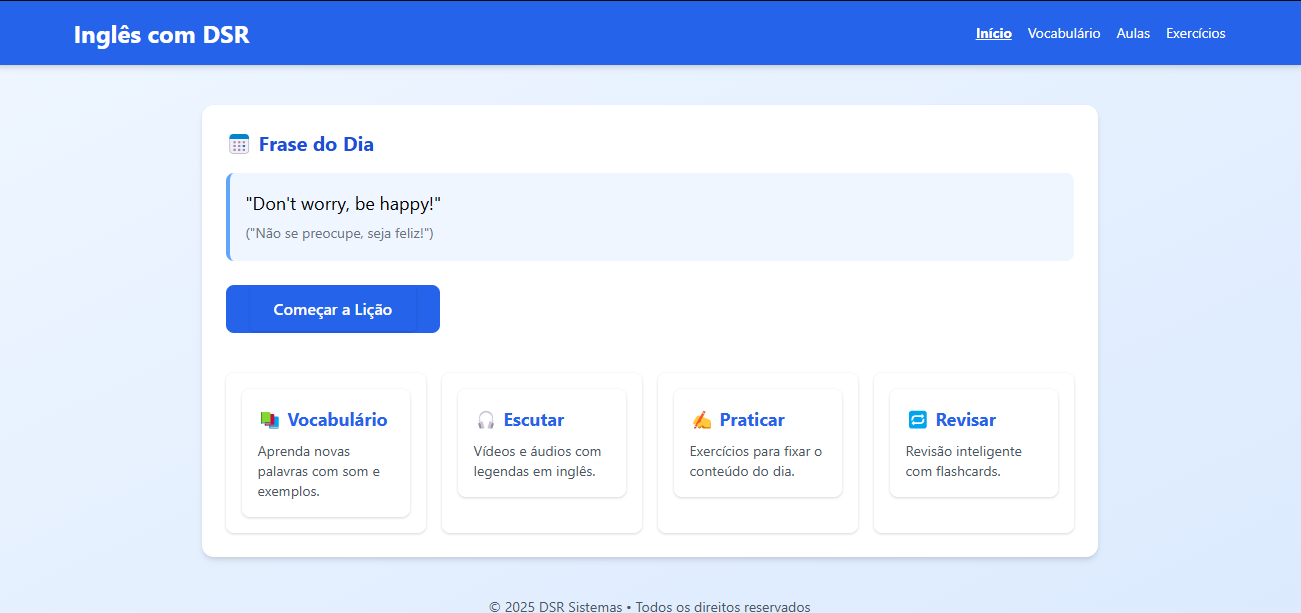This screenshot has width=1301, height=613.
Task: Open the Vocabulário page from top navigation
Action: tap(1064, 33)
